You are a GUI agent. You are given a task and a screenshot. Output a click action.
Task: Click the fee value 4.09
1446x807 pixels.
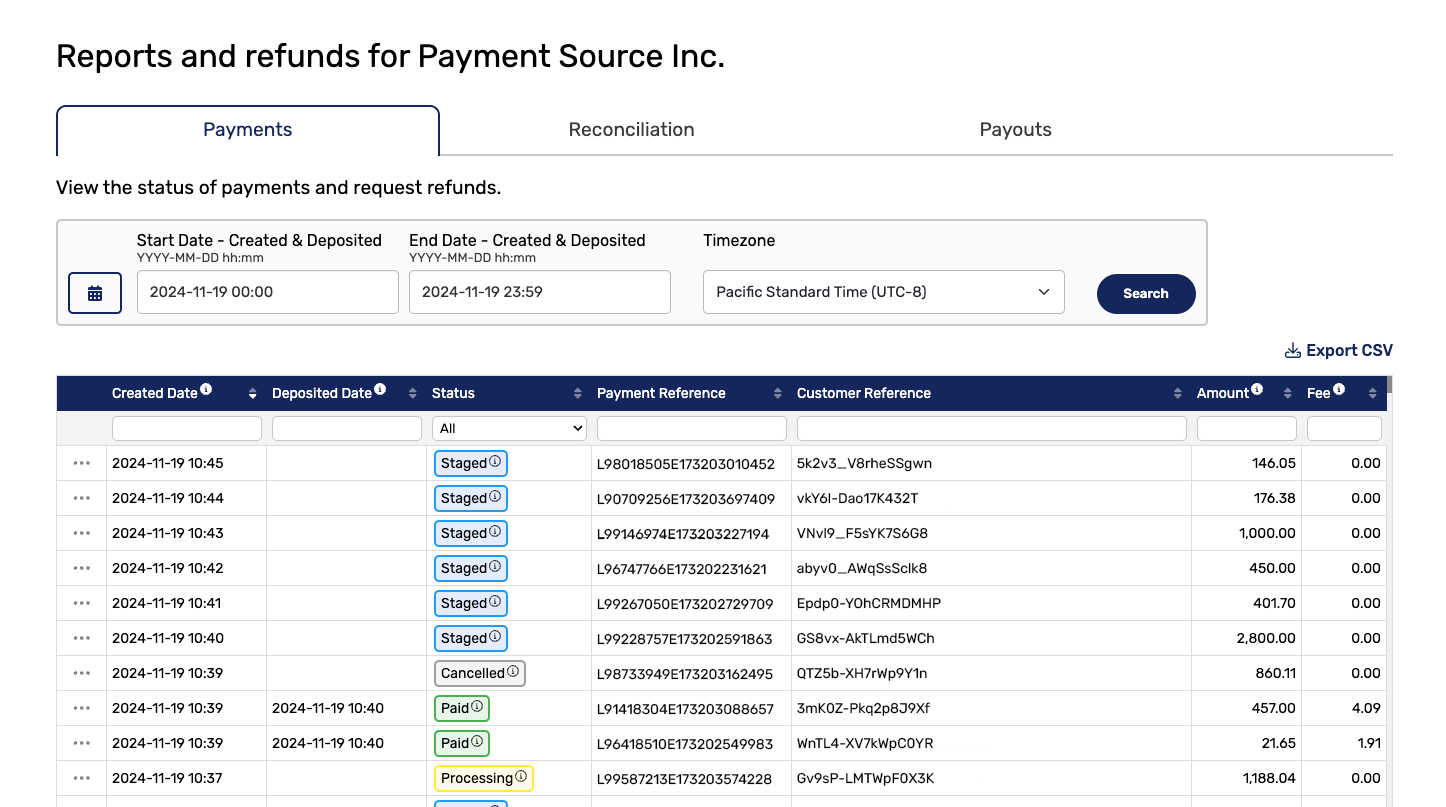[x=1366, y=708]
